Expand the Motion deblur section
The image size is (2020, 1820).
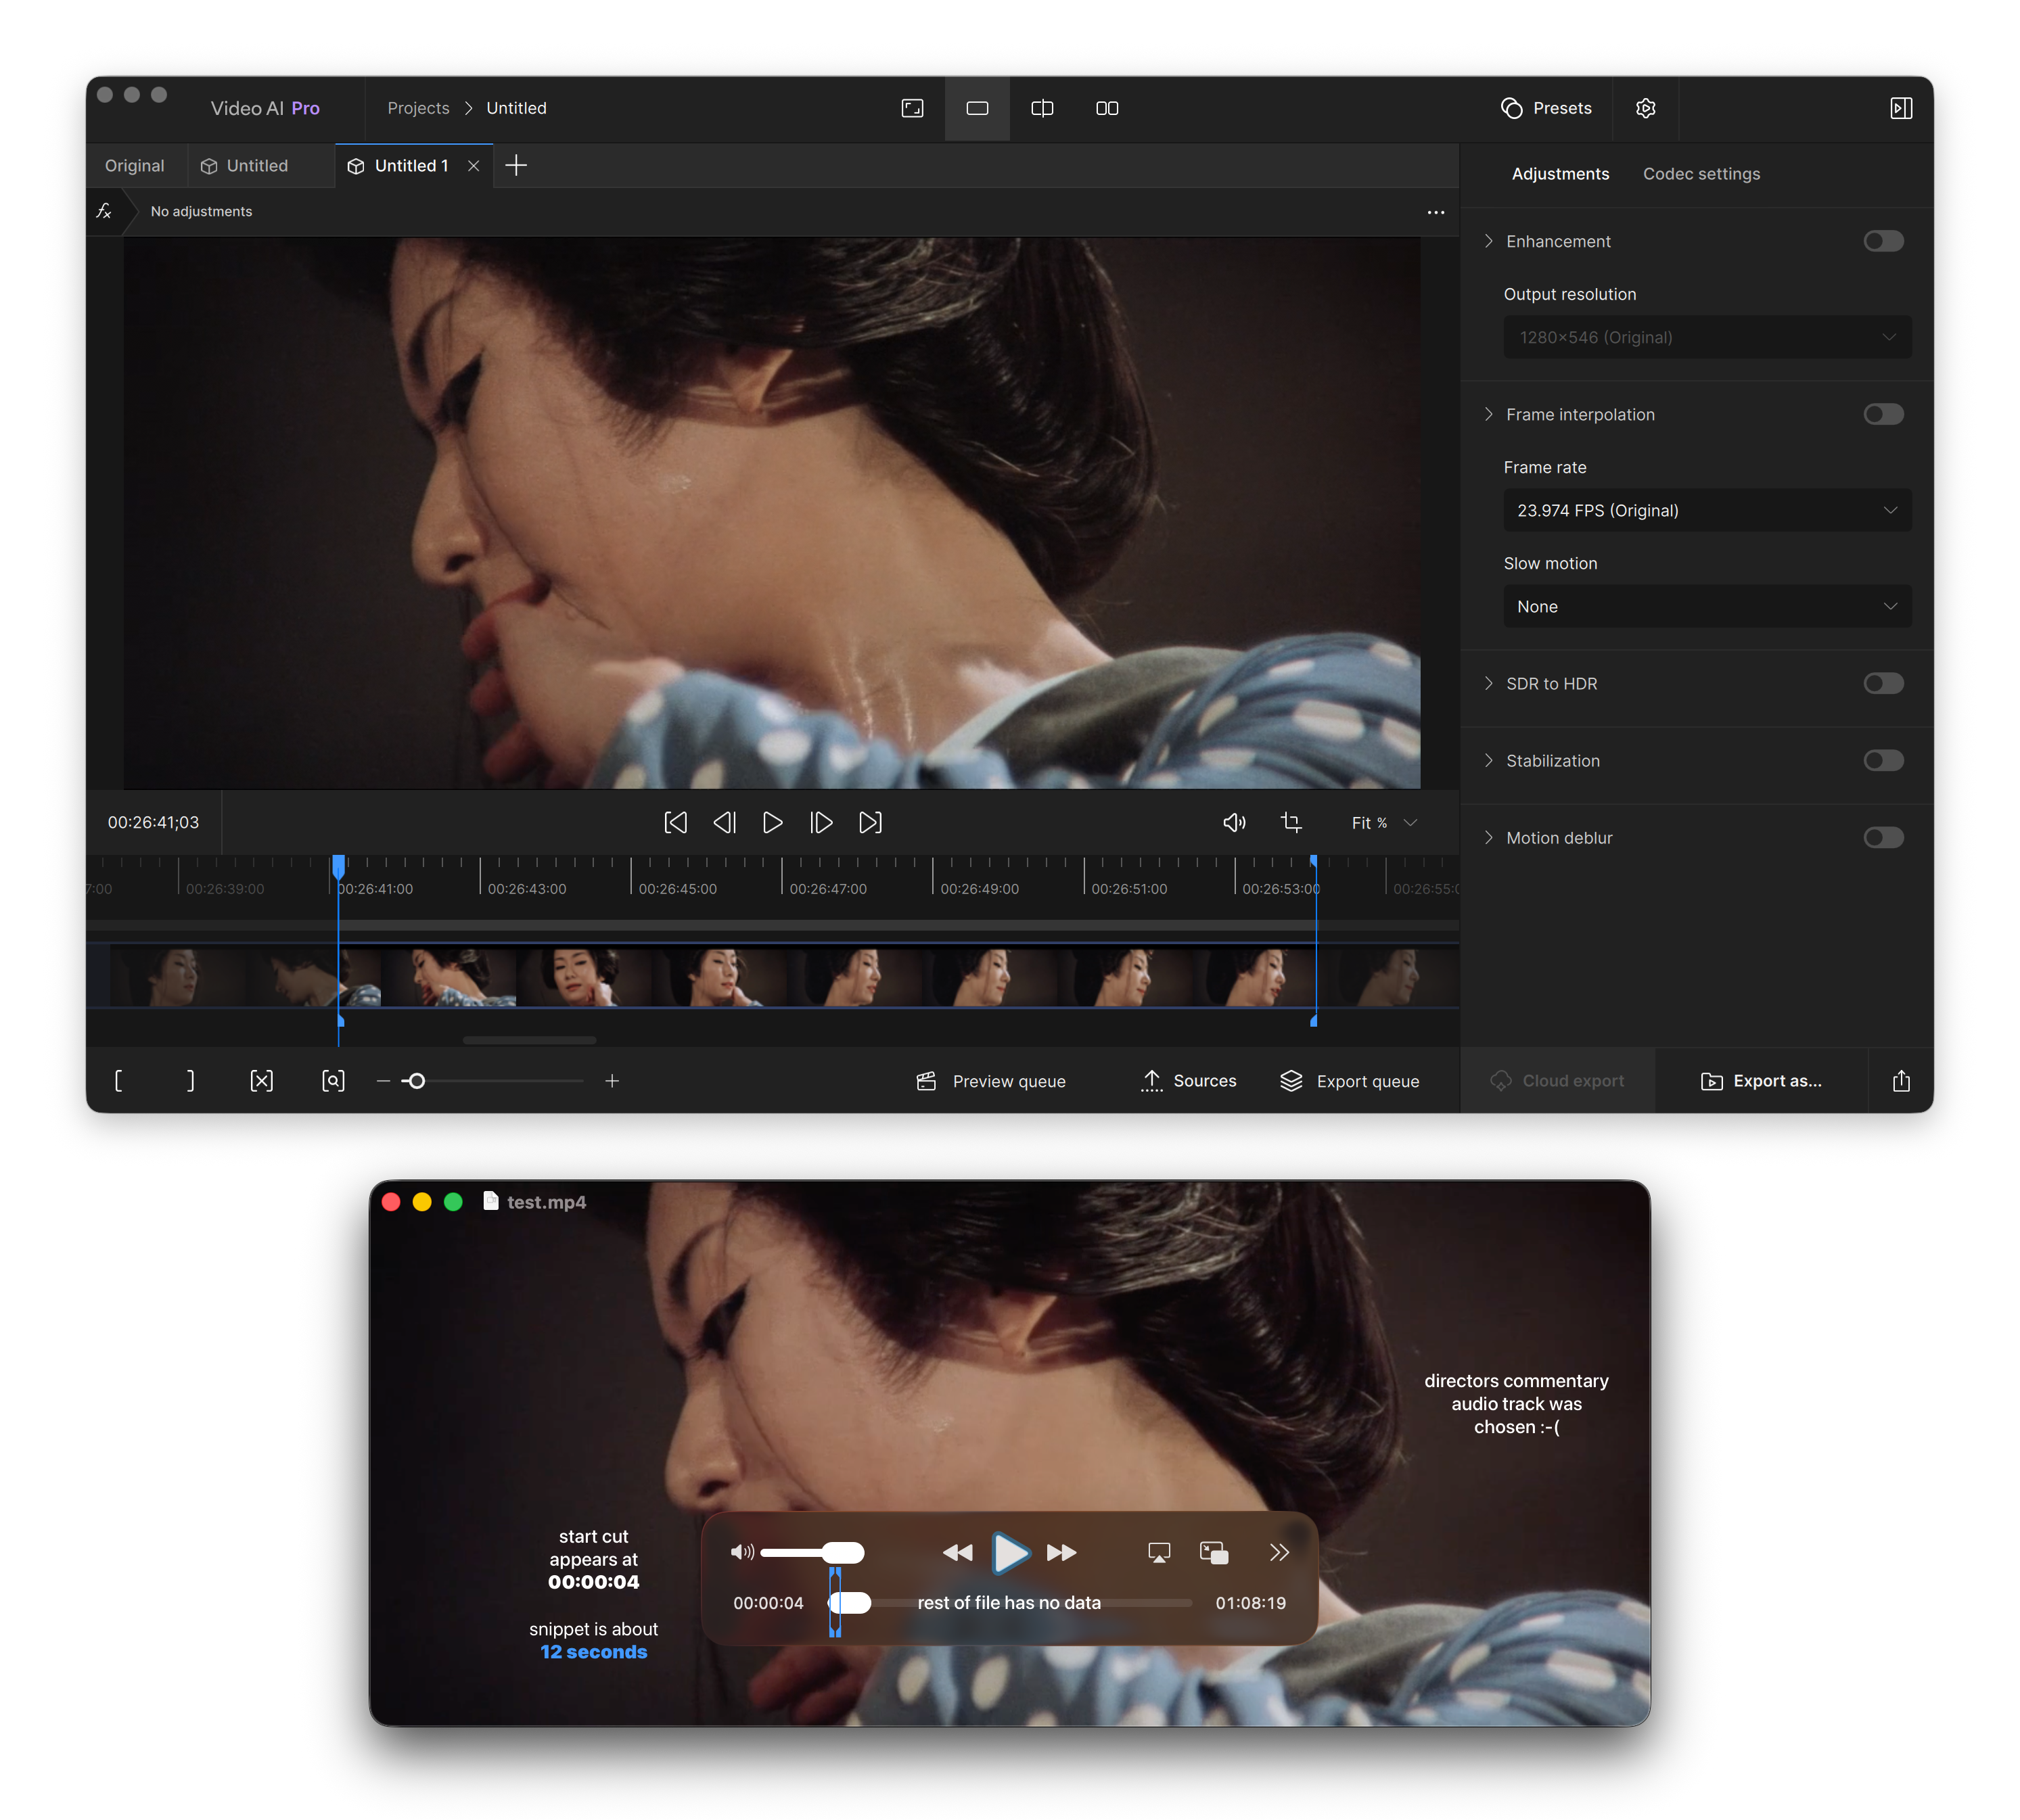click(x=1489, y=837)
